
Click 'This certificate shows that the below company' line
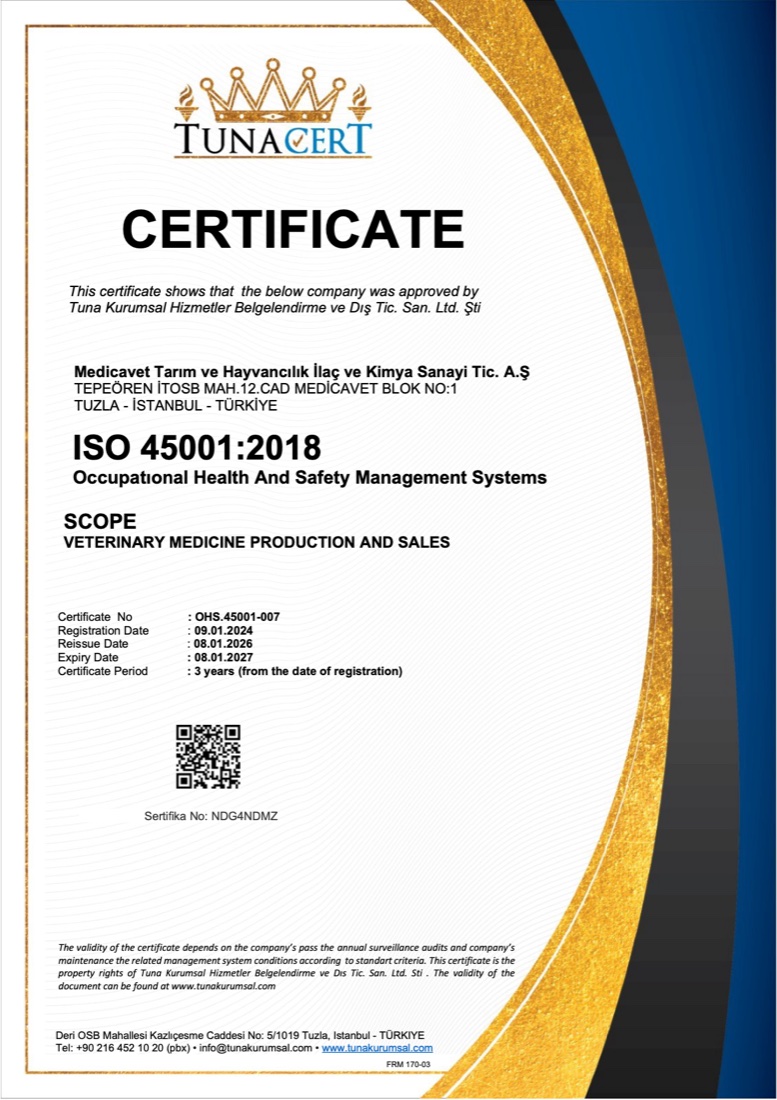[273, 291]
